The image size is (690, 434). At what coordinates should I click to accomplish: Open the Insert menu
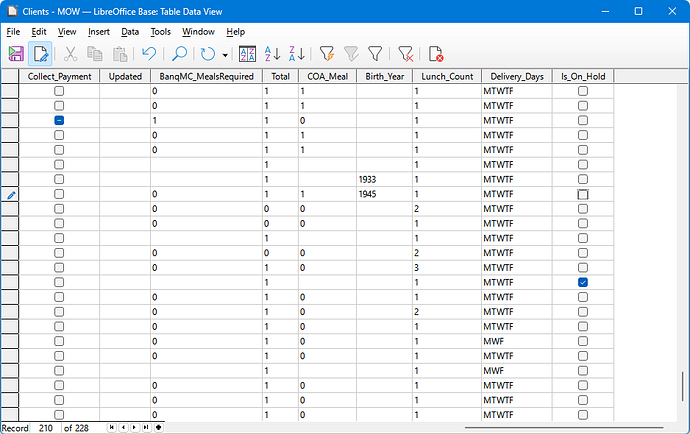tap(99, 32)
